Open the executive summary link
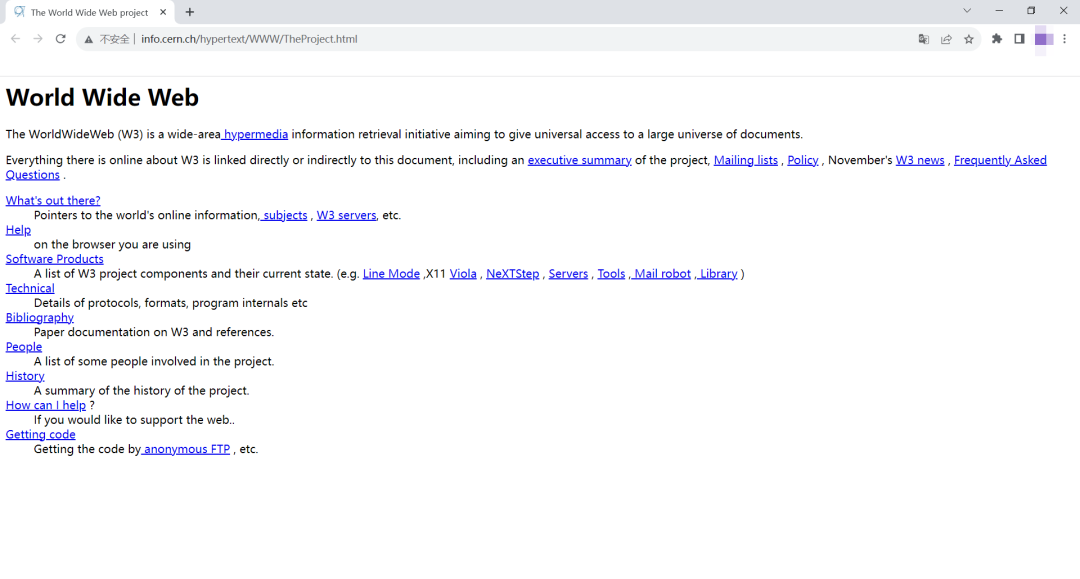Viewport: 1080px width, 579px height. (579, 160)
